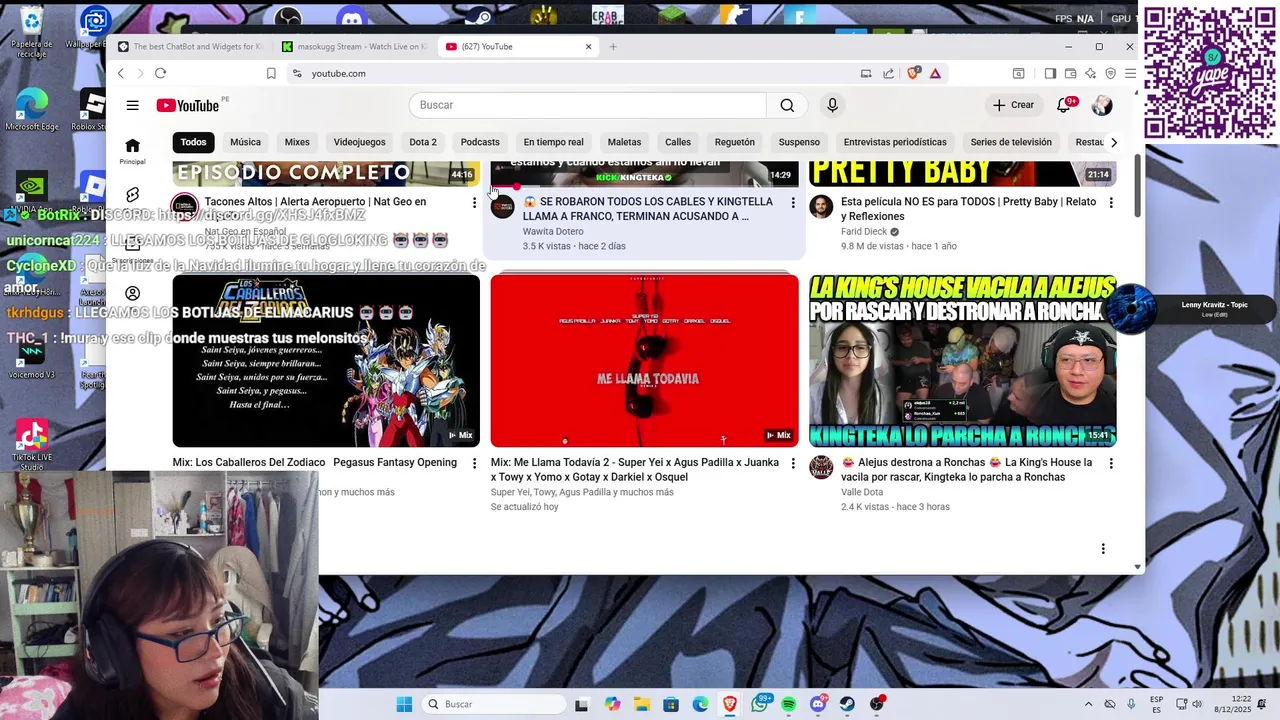This screenshot has height=720, width=1280.
Task: Open new browser tab
Action: (613, 47)
